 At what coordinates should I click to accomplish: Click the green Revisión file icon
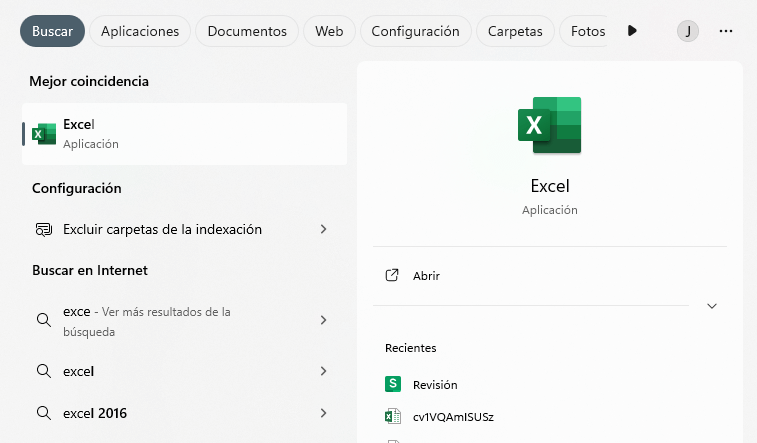pyautogui.click(x=393, y=384)
